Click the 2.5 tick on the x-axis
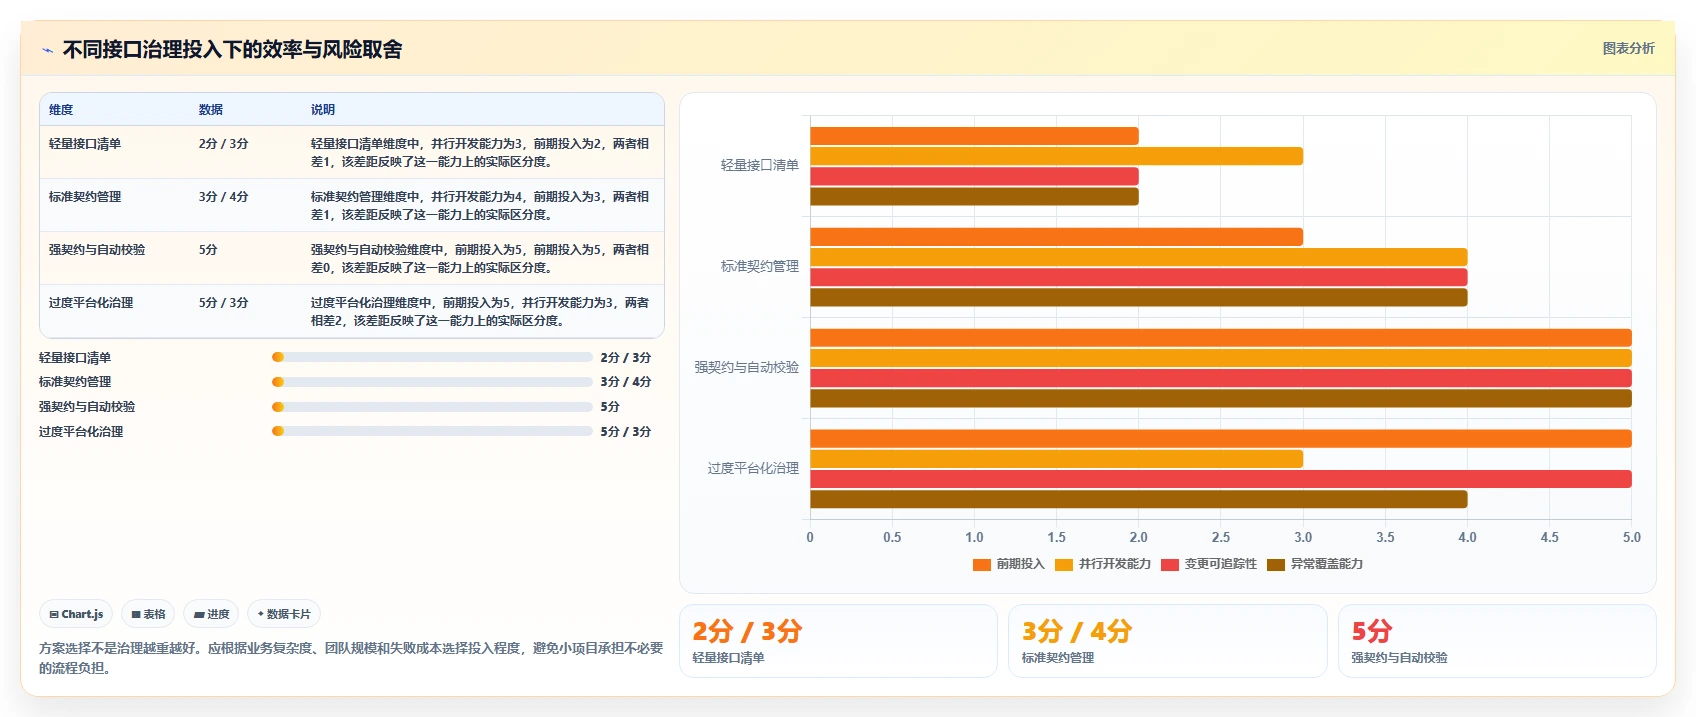1696x717 pixels. [x=1221, y=538]
